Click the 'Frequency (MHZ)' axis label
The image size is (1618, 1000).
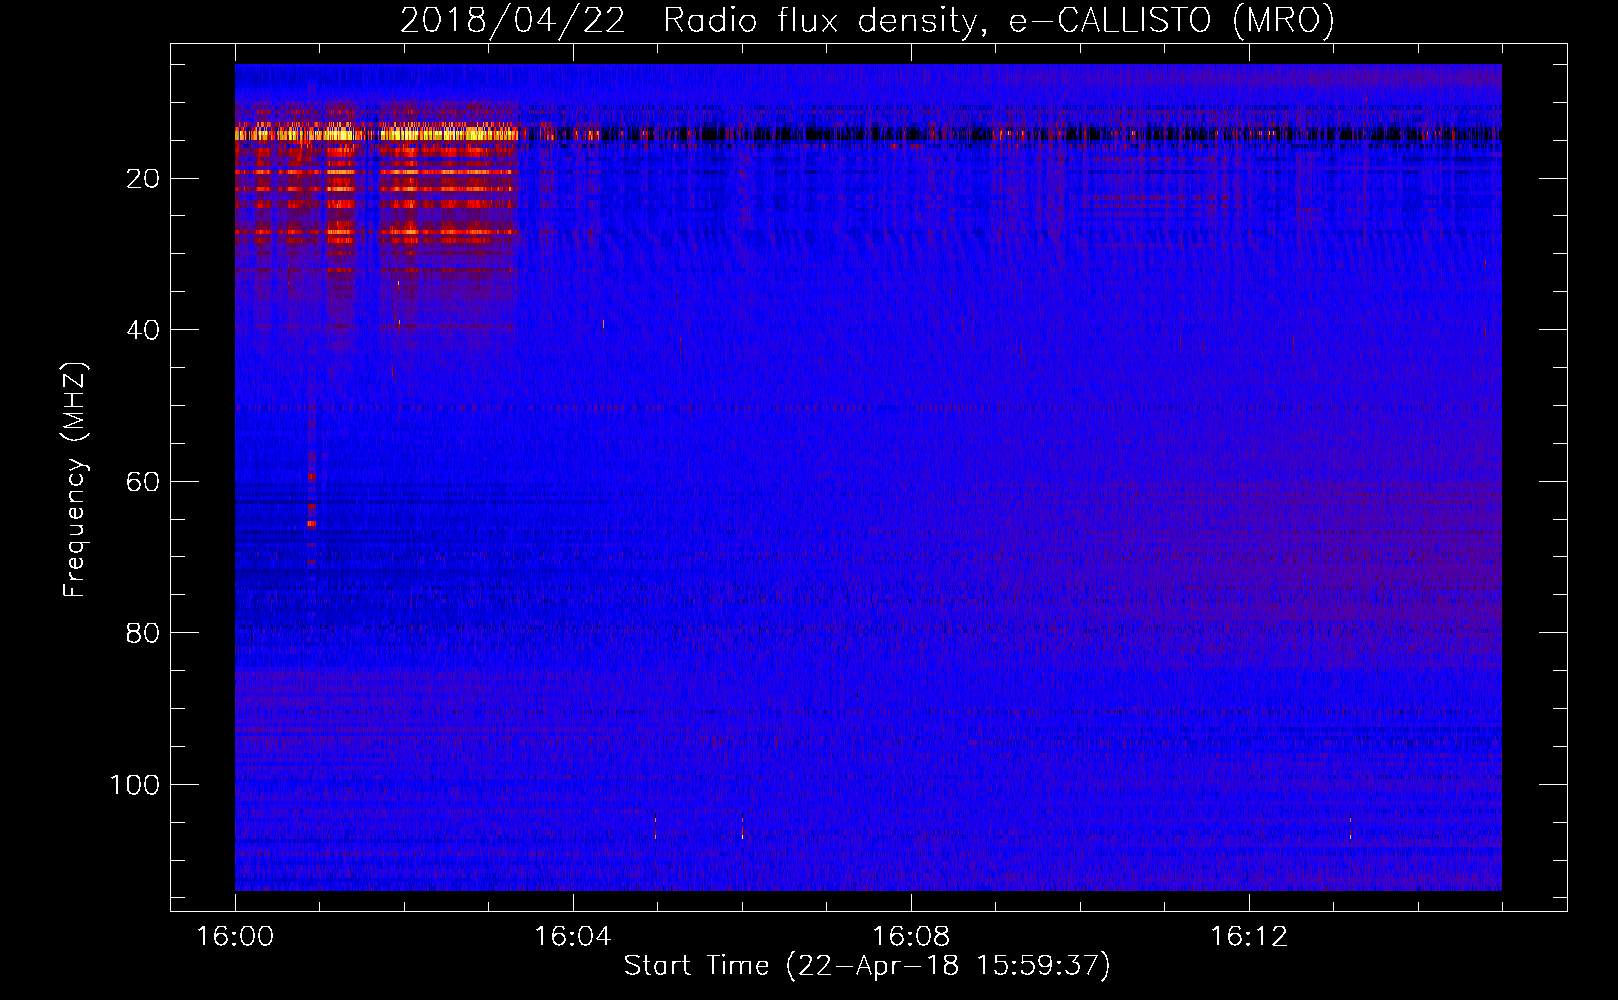74,480
